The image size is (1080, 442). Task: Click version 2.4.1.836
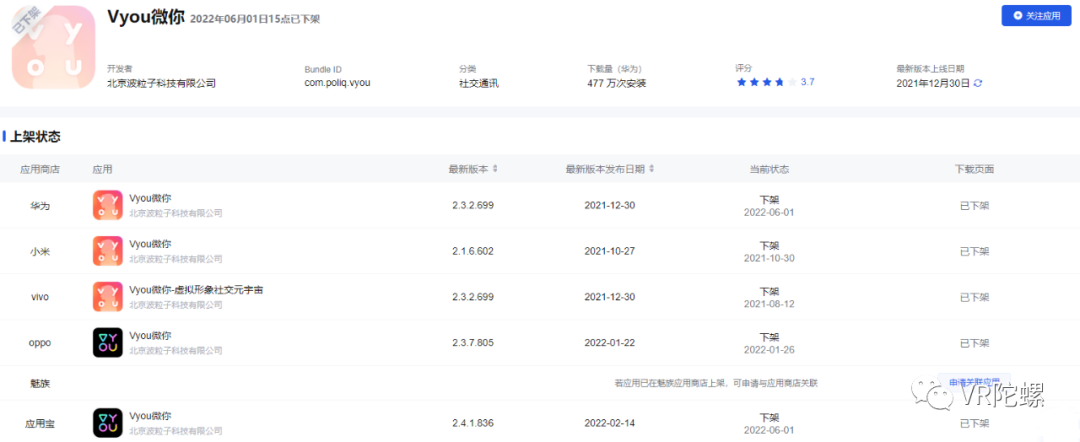472,423
